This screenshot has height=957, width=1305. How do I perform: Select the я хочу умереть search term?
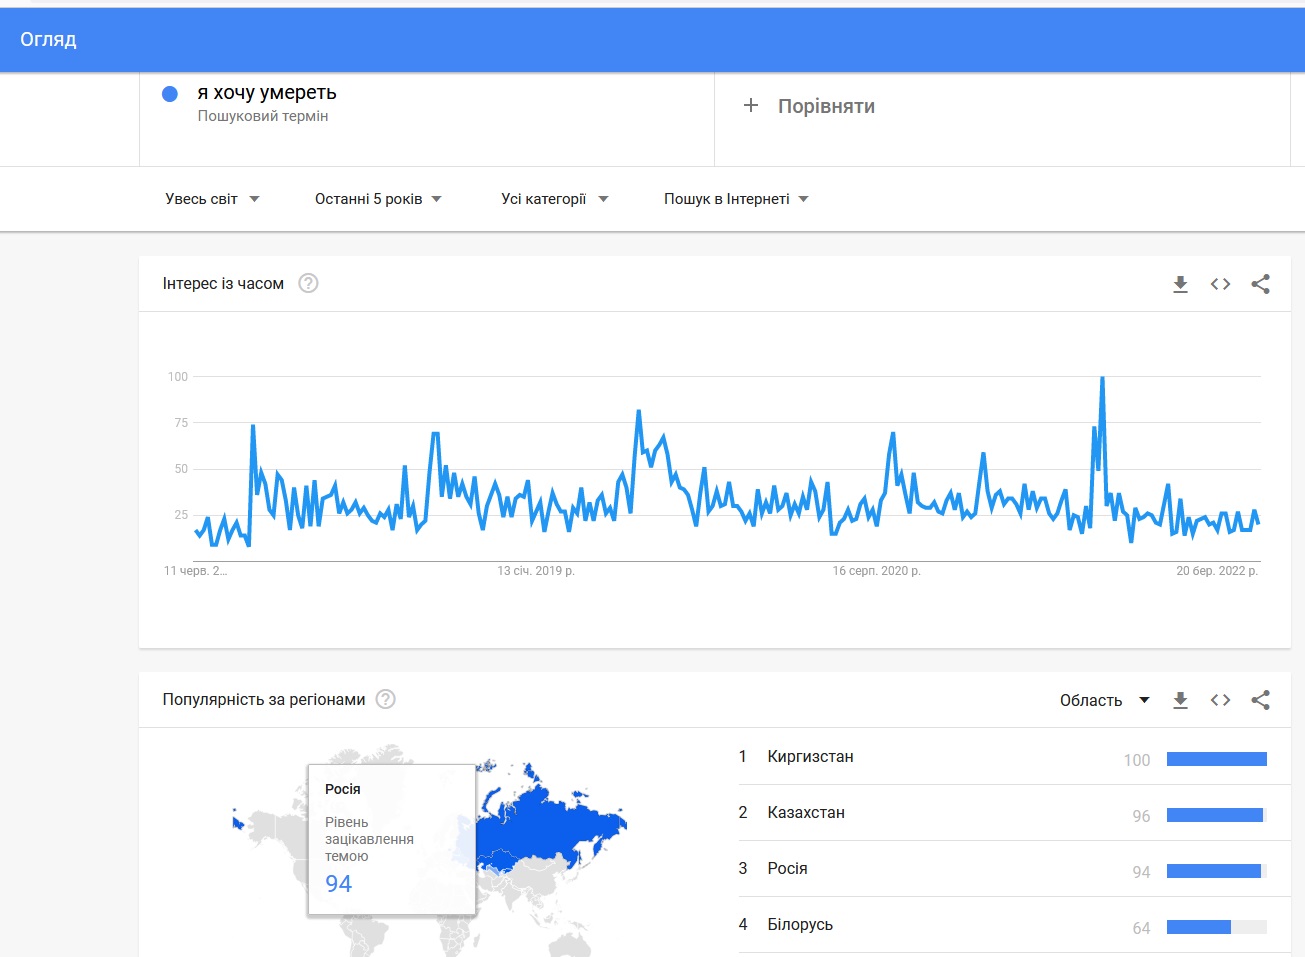(x=267, y=93)
